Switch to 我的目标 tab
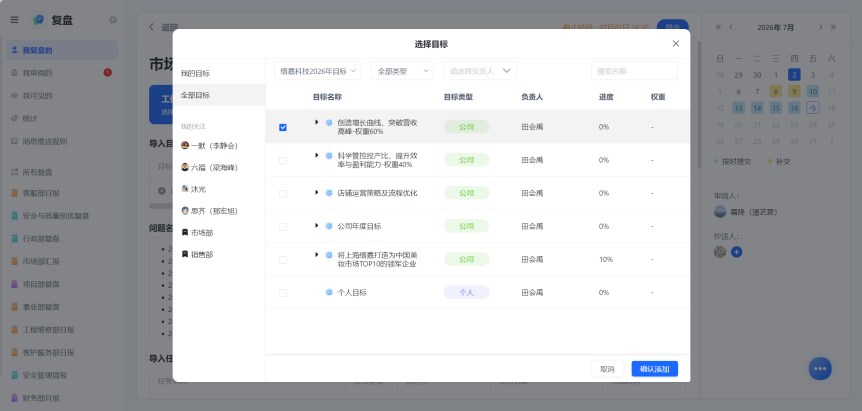 tap(219, 73)
